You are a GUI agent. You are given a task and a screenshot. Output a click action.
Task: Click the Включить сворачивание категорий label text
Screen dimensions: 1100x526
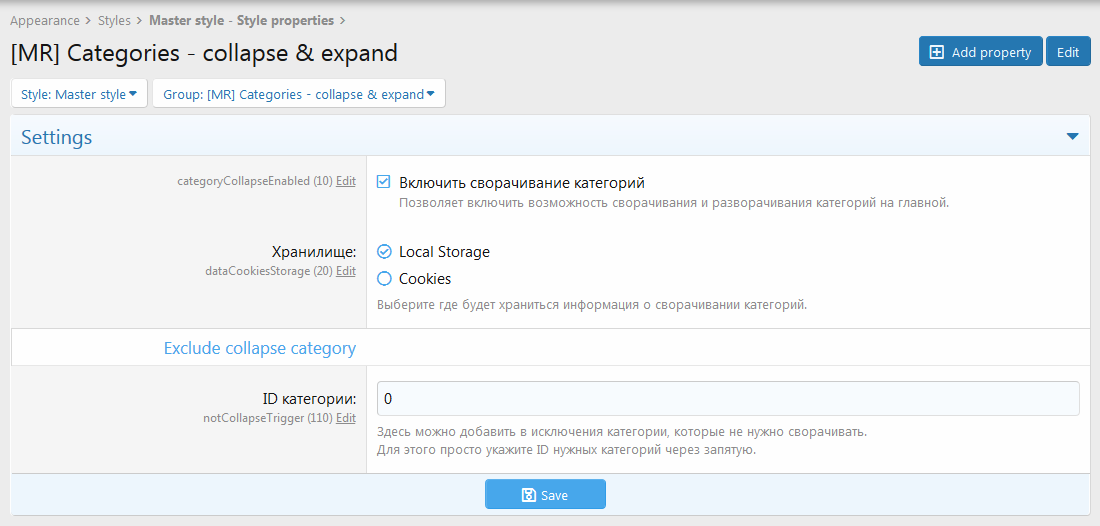521,183
